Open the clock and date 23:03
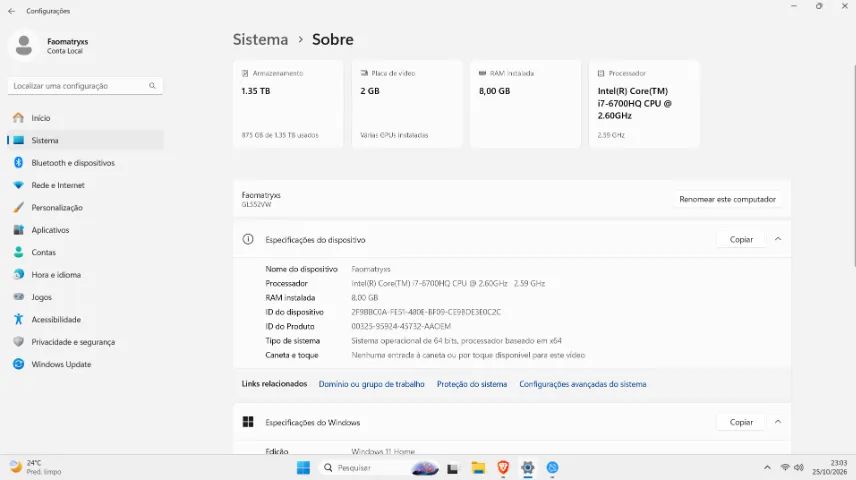The width and height of the screenshot is (856, 480). (x=829, y=467)
